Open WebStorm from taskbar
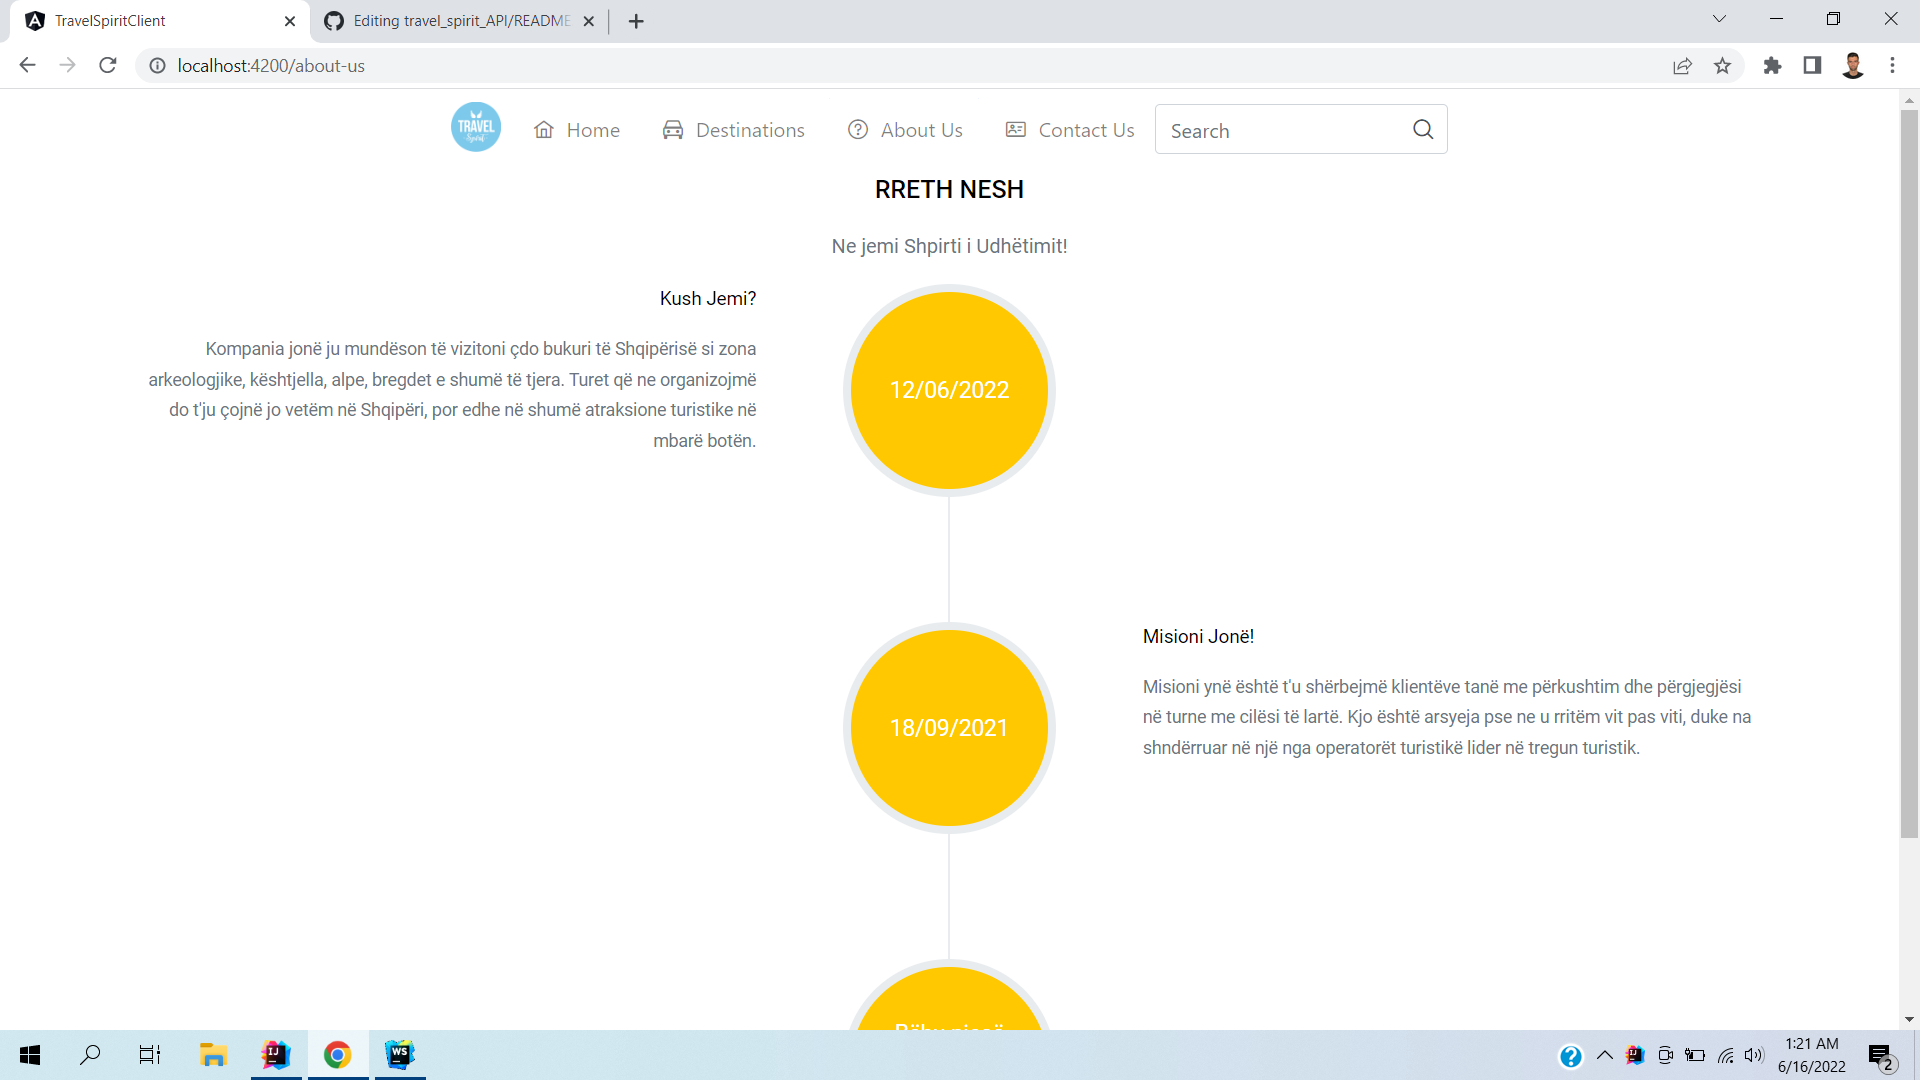Viewport: 1920px width, 1080px height. (400, 1055)
